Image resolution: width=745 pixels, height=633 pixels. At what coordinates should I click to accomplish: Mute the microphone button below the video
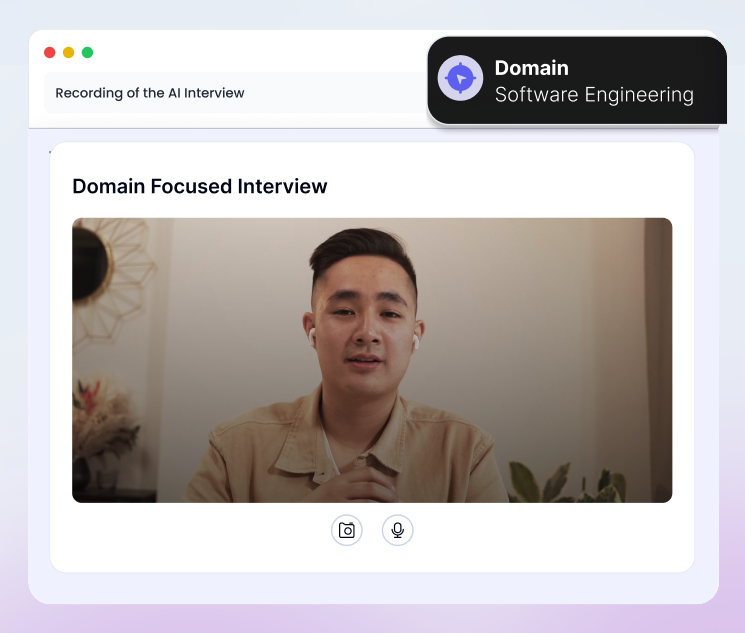point(397,530)
